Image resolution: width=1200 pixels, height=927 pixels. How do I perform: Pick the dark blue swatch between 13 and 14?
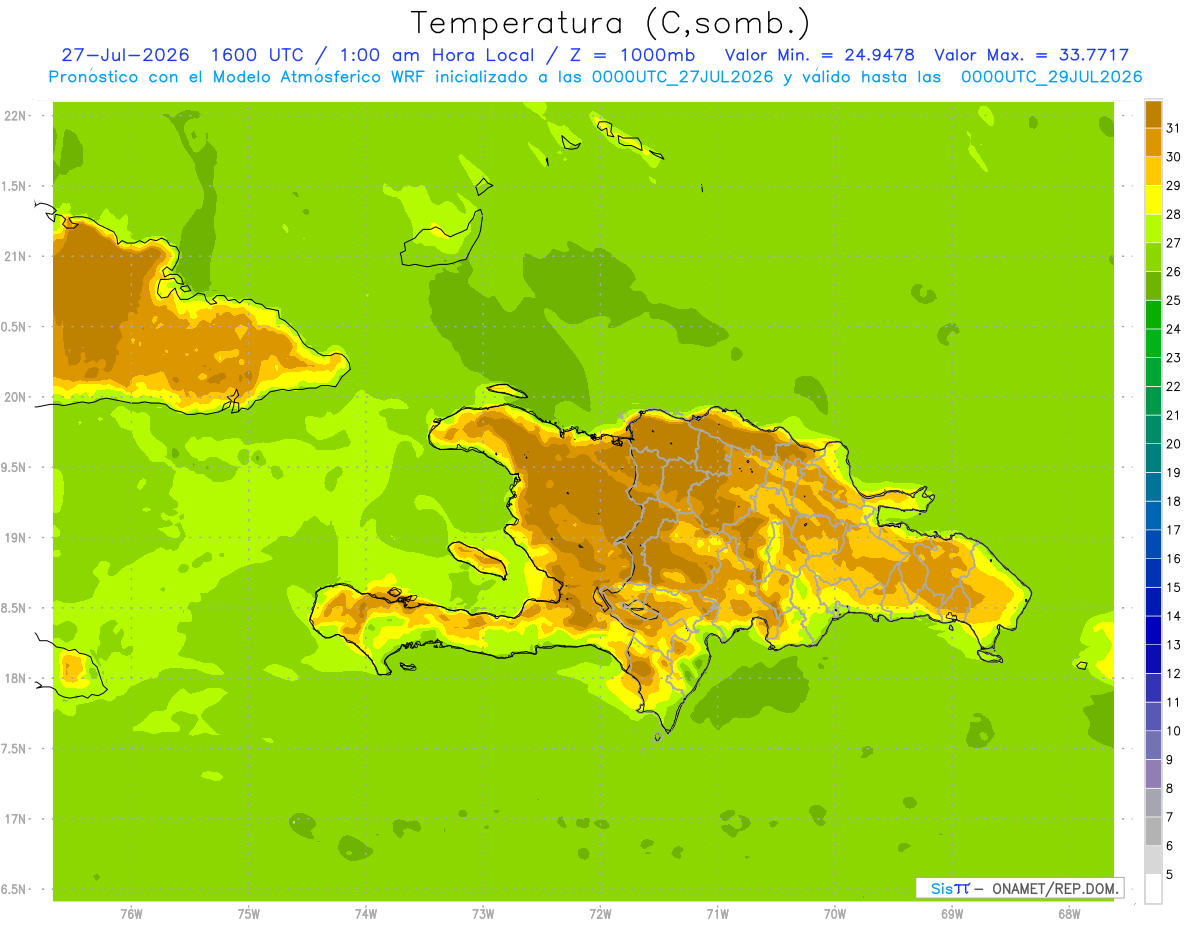point(1153,631)
